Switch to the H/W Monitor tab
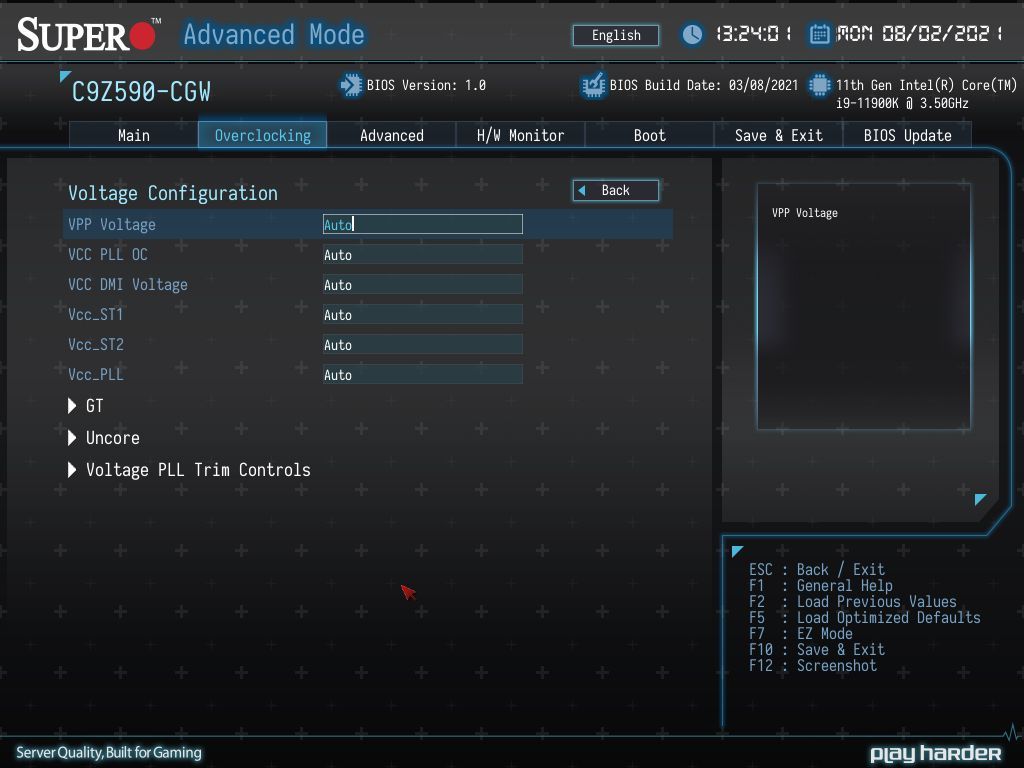Screen dimensions: 1024x768 (520, 135)
